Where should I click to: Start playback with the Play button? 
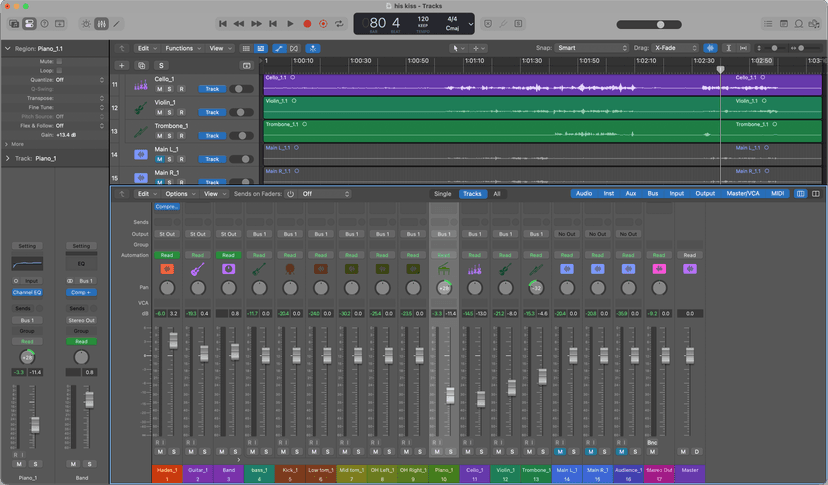(290, 24)
